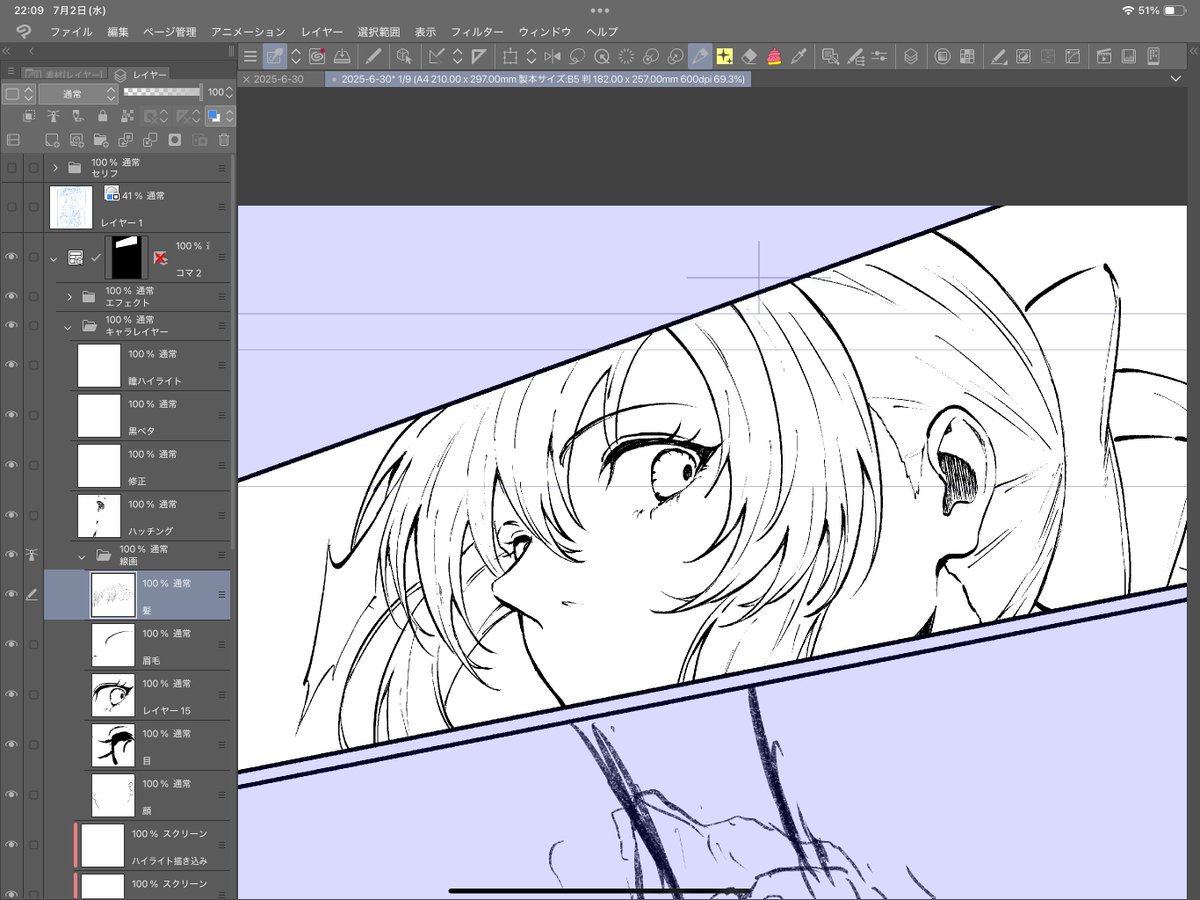Viewport: 1200px width, 900px height.
Task: Open the layers stack icon in toolbar
Action: 911,57
